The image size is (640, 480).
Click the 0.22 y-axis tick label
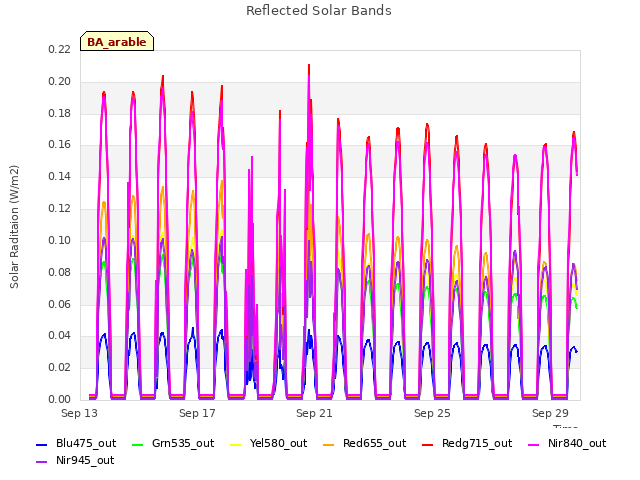point(60,49)
